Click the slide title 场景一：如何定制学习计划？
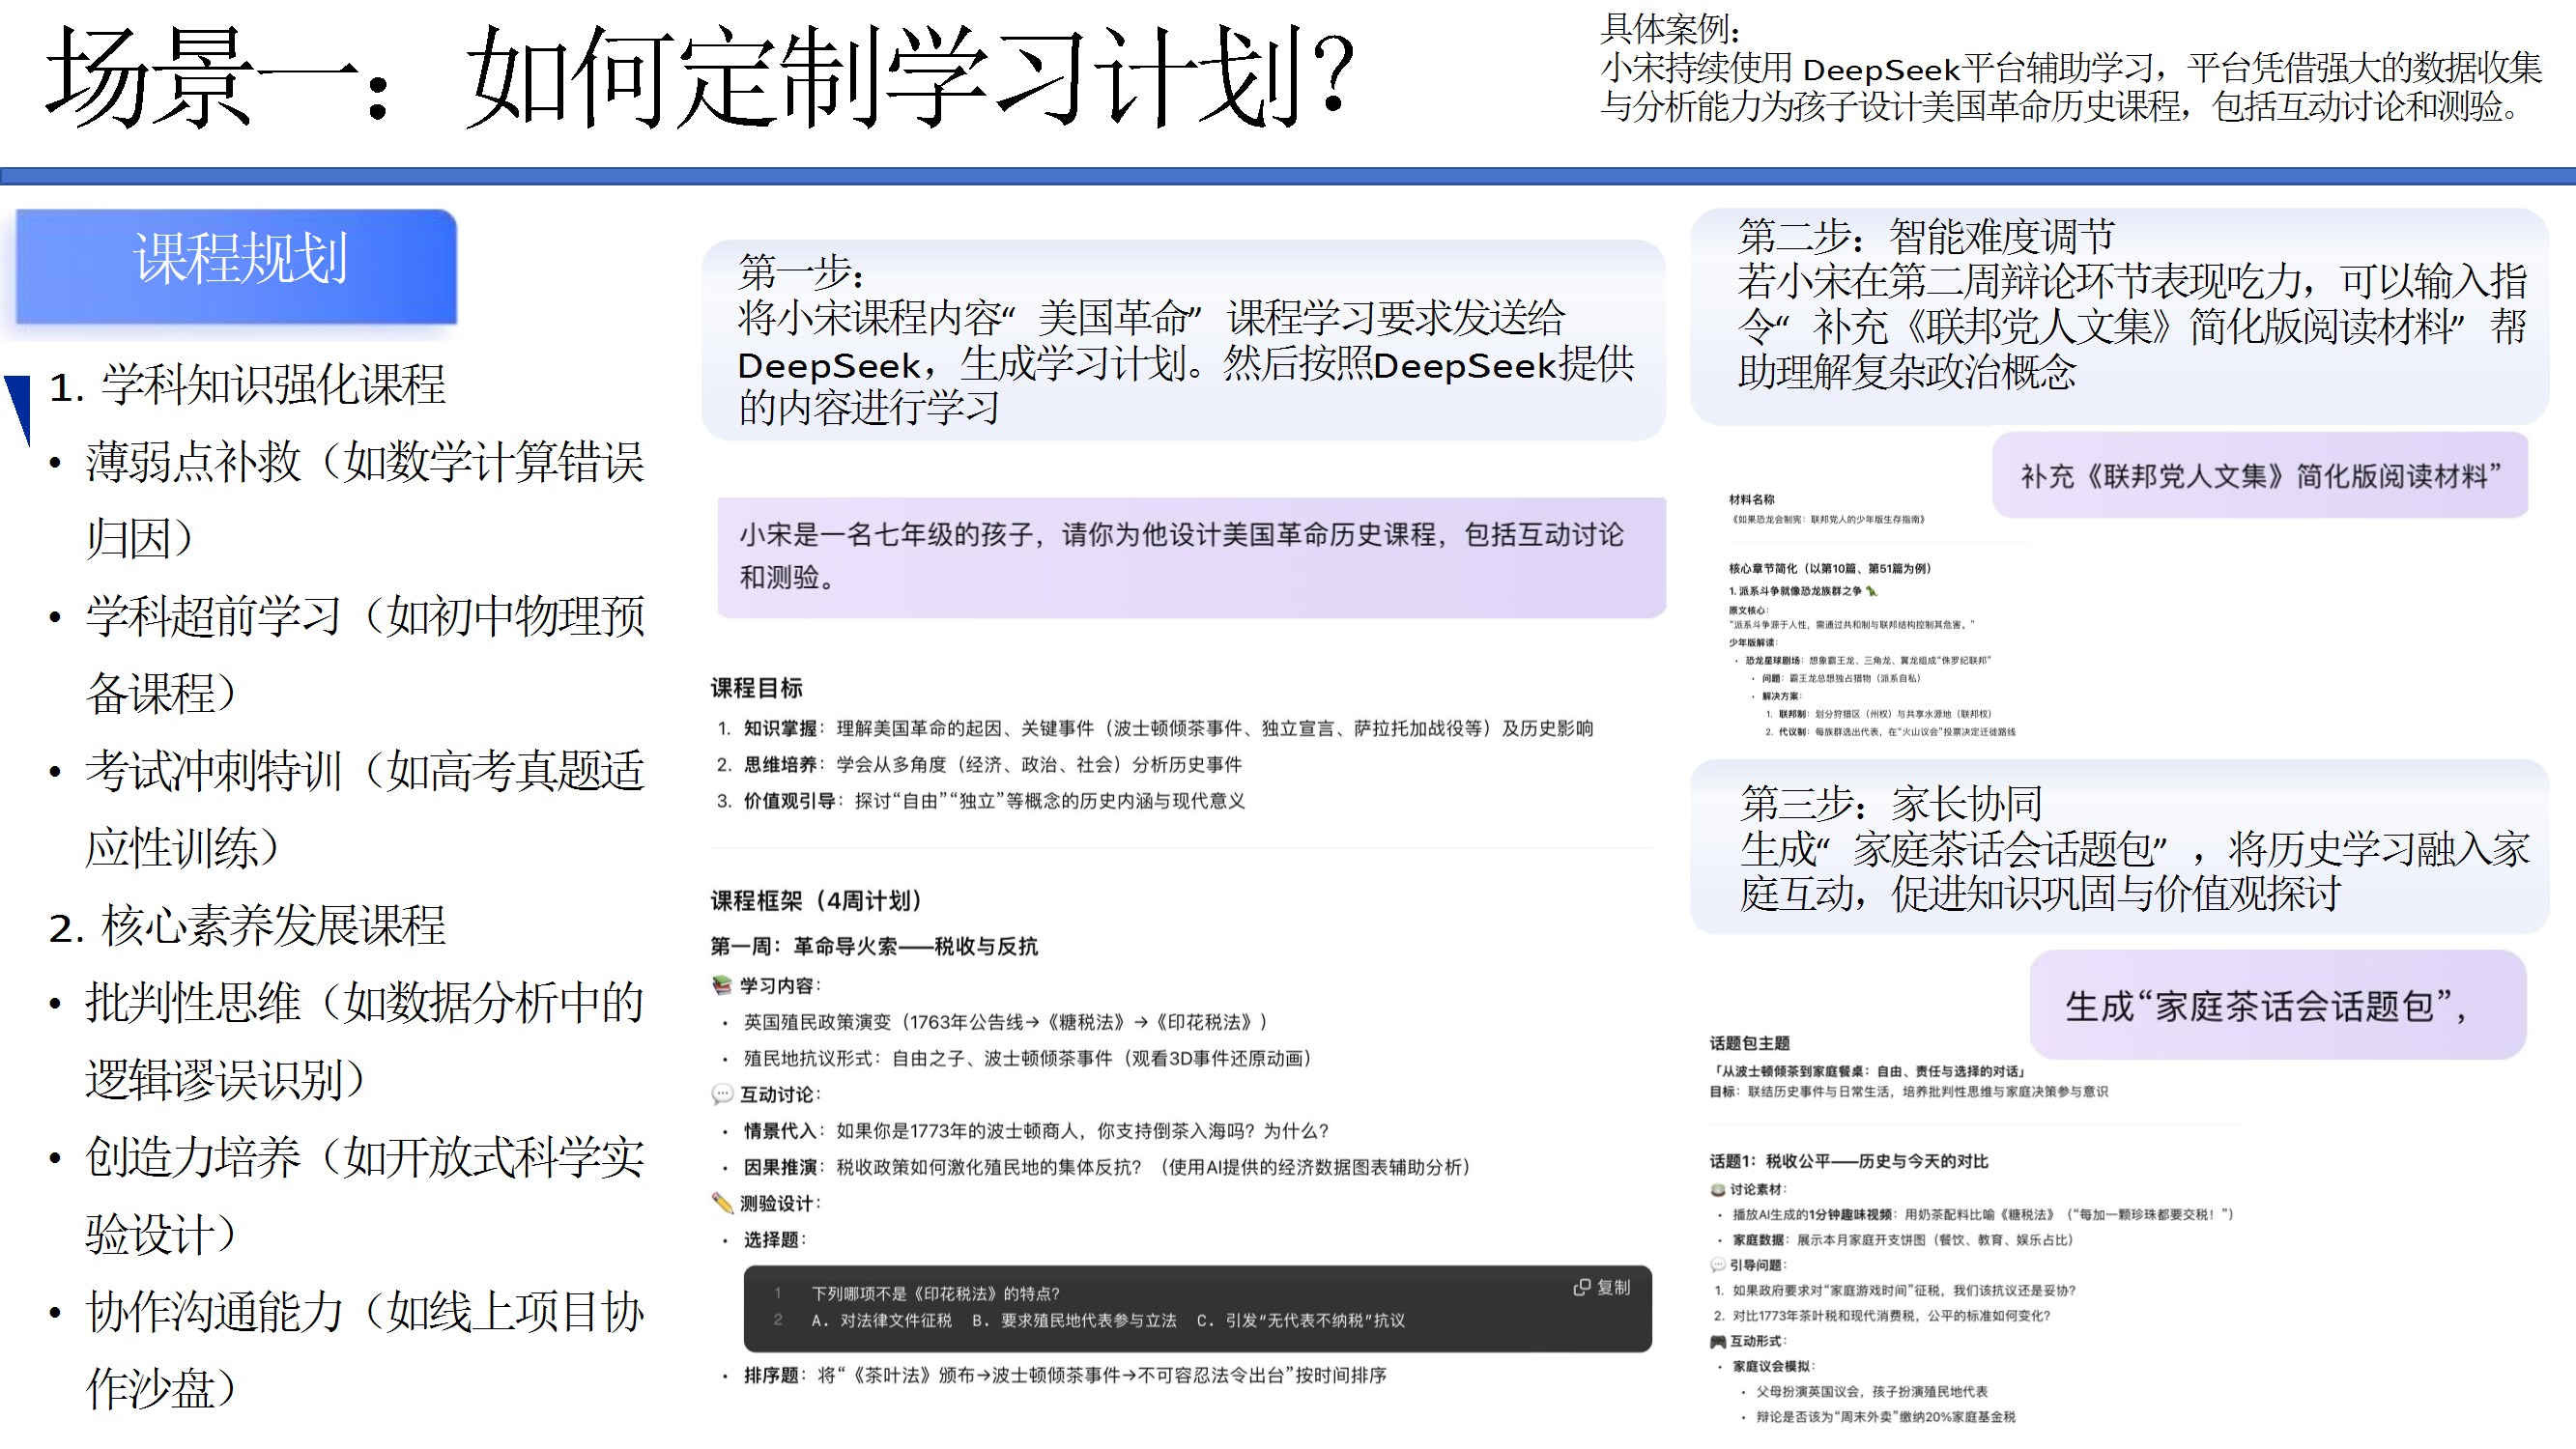This screenshot has height=1449, width=2576. (700, 78)
